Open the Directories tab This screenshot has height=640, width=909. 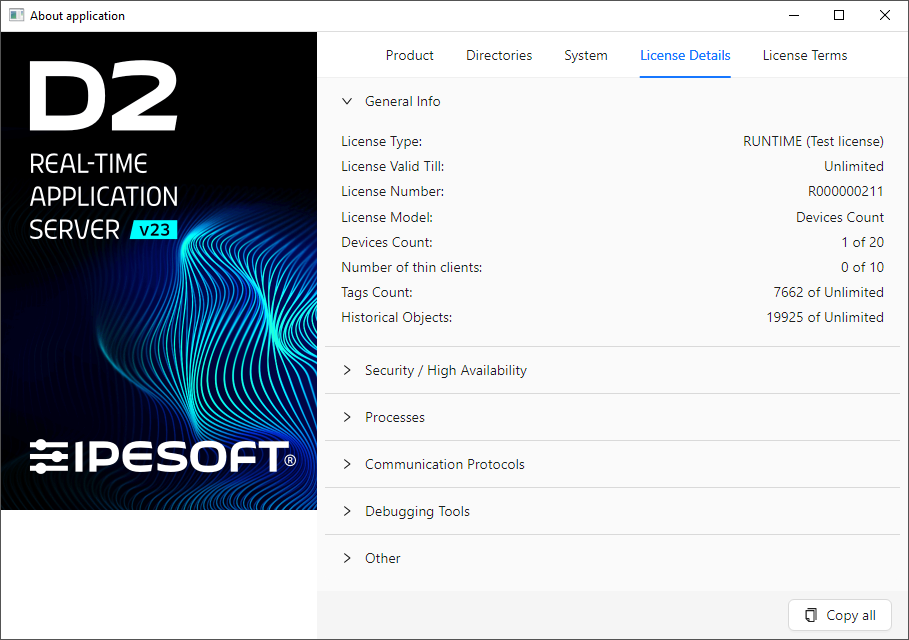499,56
